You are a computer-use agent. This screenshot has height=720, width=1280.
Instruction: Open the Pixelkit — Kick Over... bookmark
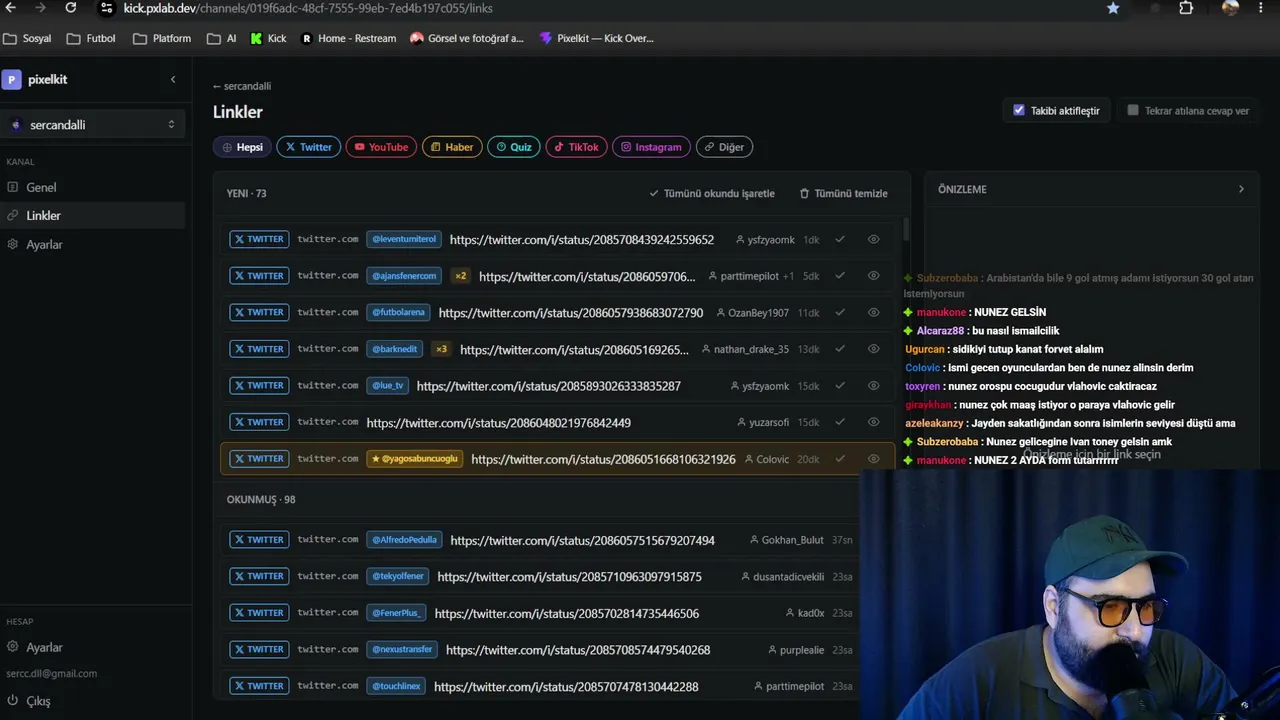click(x=596, y=38)
